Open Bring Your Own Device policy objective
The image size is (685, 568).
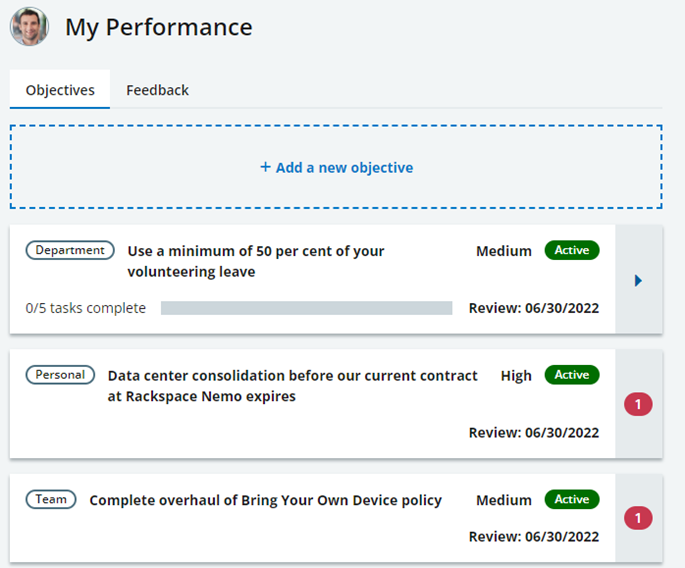point(265,500)
